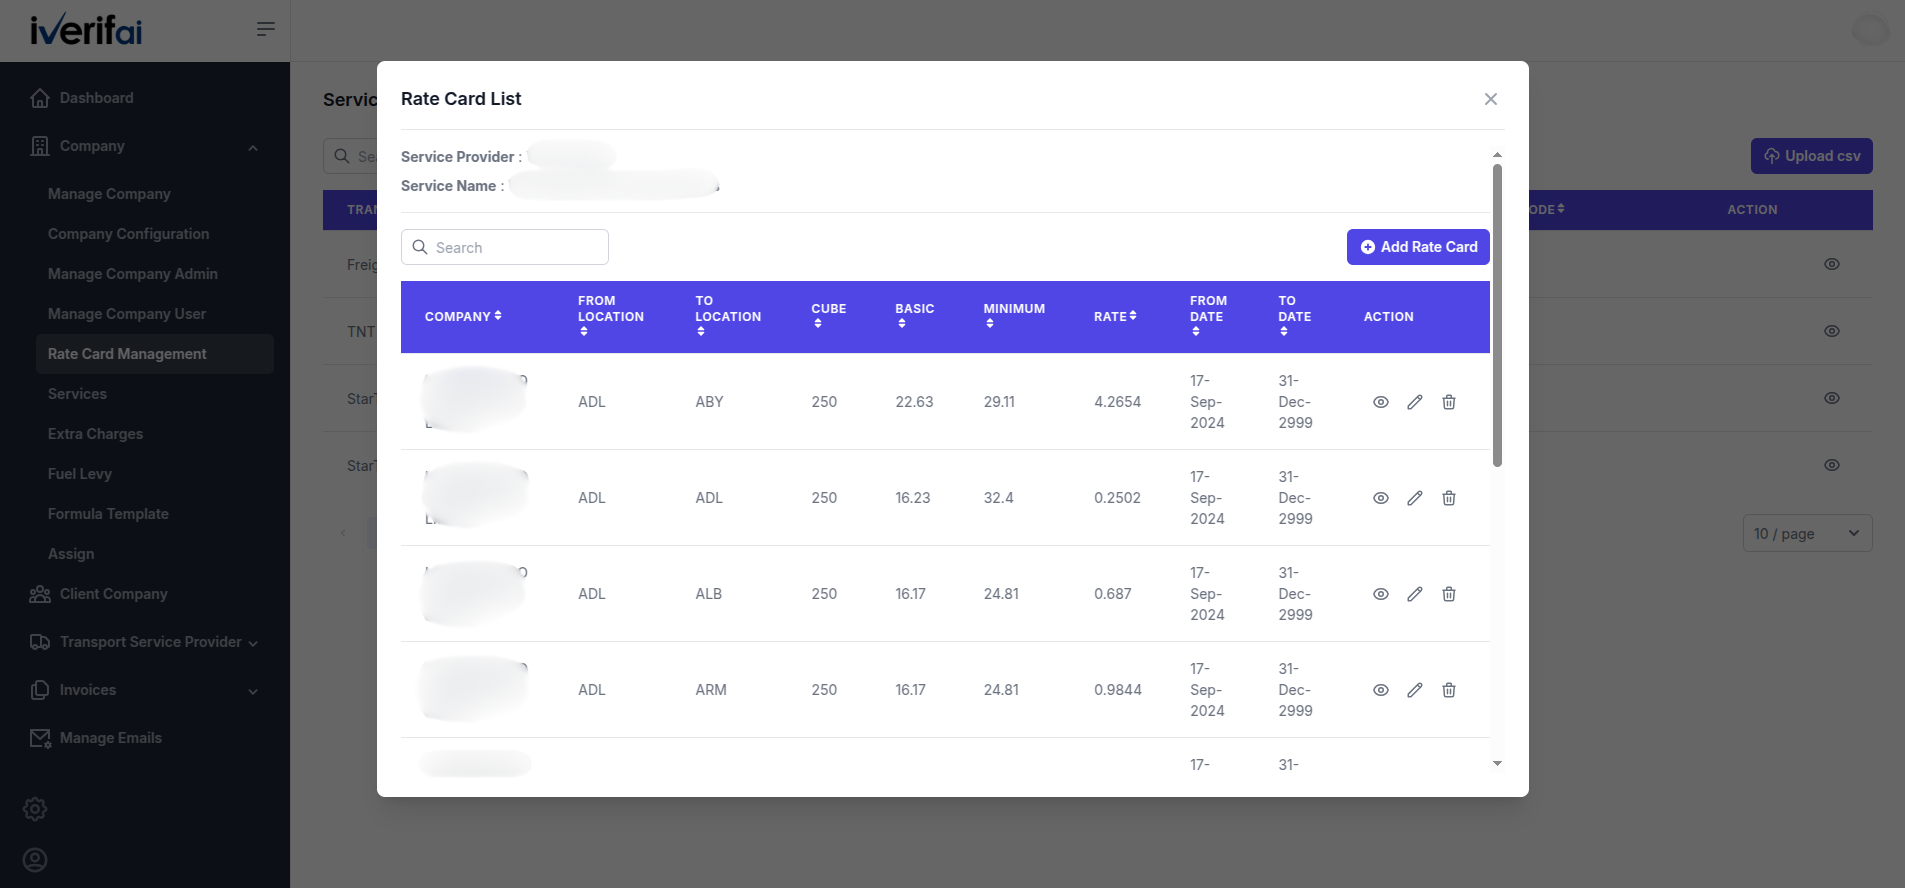View ADL to ABY rate card details

pos(1380,402)
